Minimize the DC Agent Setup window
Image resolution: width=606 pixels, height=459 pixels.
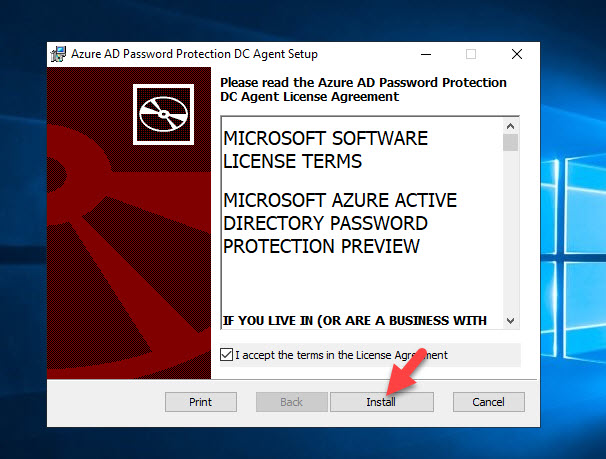coord(426,54)
